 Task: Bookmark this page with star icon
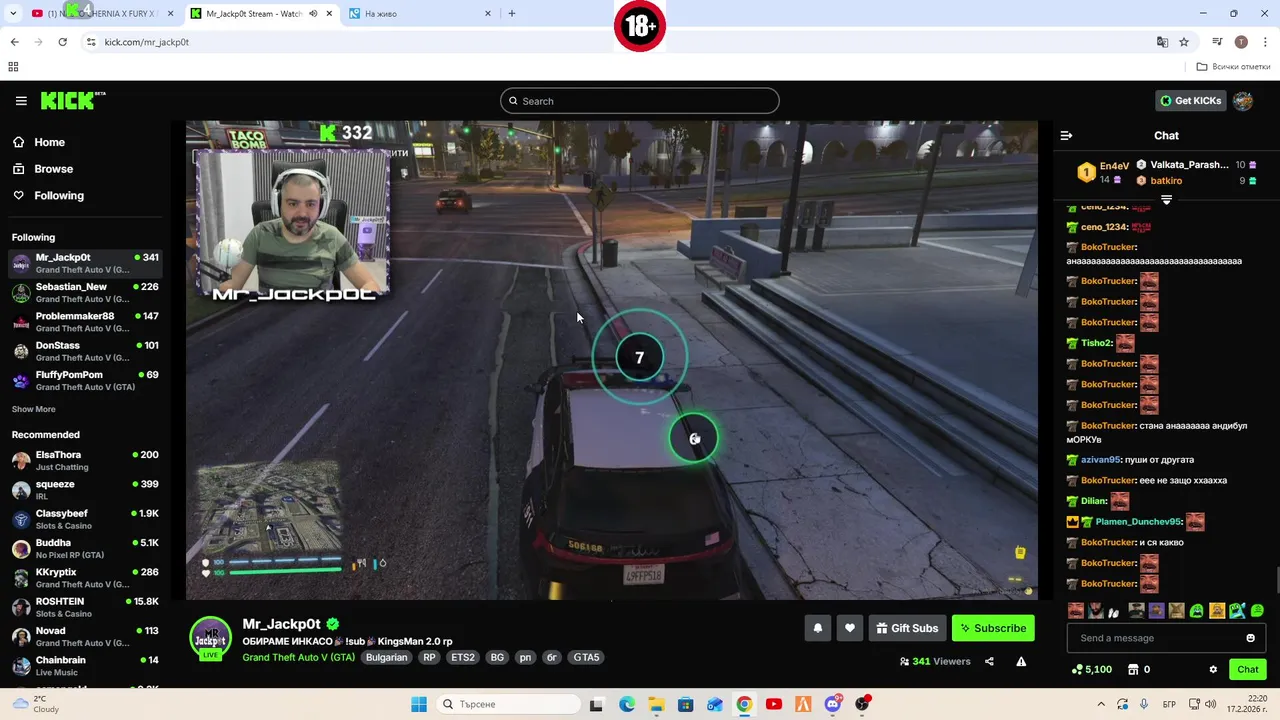point(1184,42)
